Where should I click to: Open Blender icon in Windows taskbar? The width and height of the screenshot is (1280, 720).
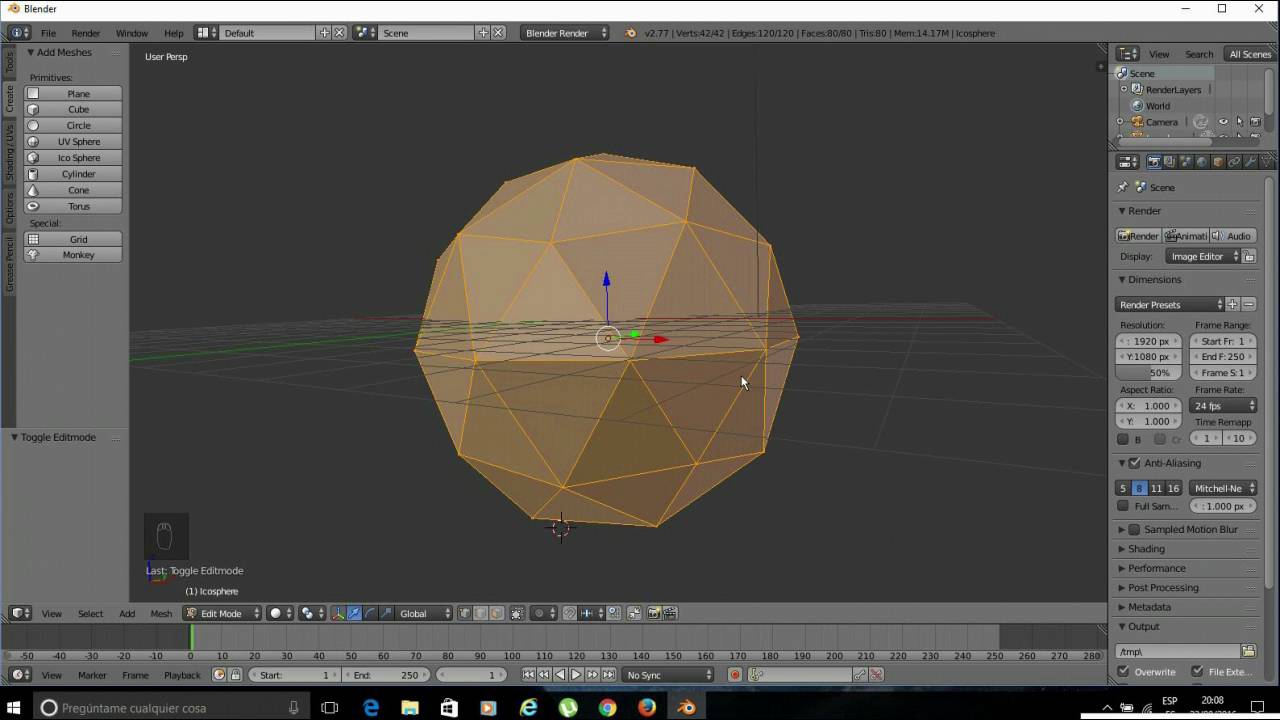pyautogui.click(x=687, y=707)
